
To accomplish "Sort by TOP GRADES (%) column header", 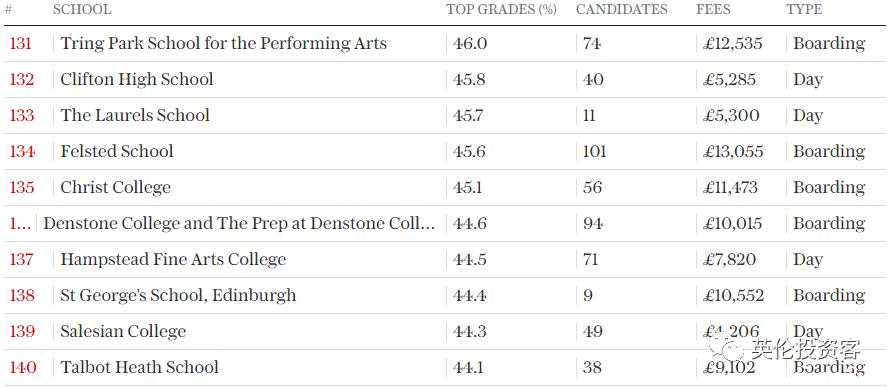I will (x=501, y=10).
